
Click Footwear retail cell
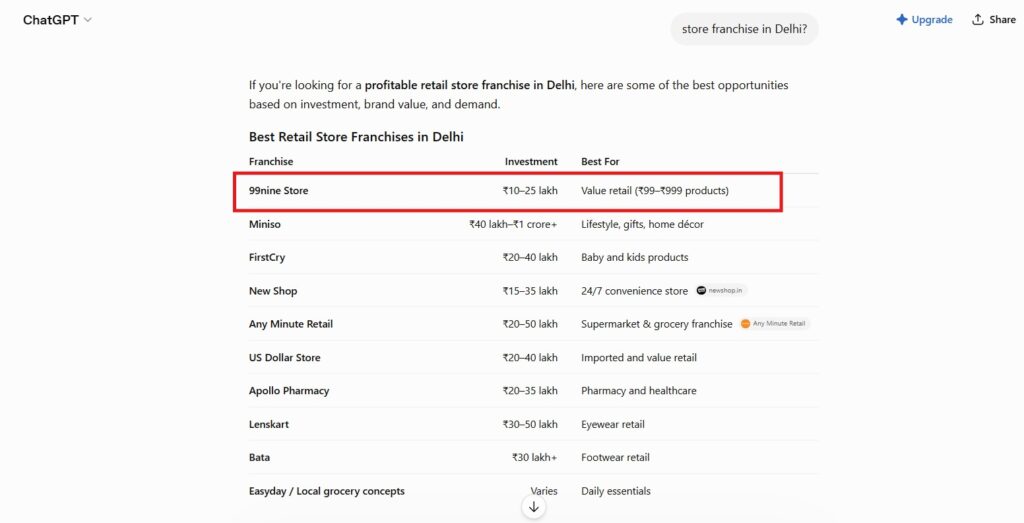tap(615, 457)
